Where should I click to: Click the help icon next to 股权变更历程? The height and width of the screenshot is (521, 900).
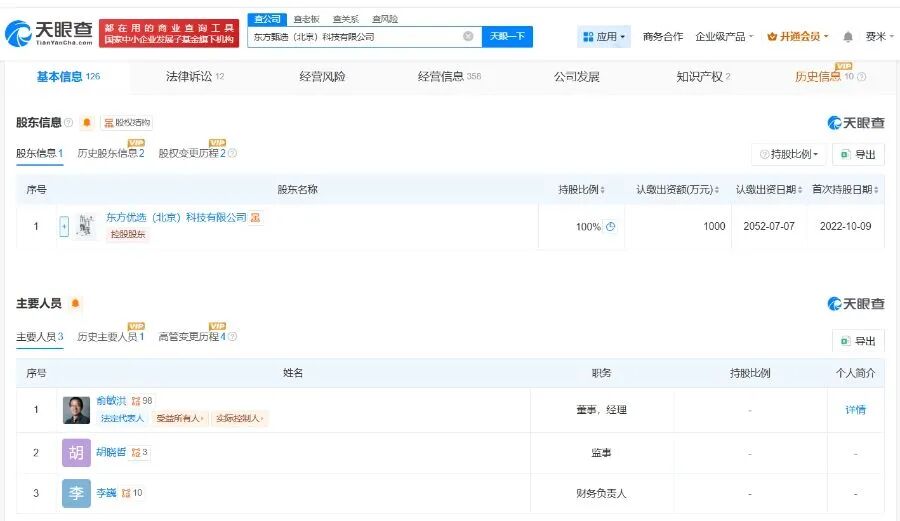coord(232,154)
